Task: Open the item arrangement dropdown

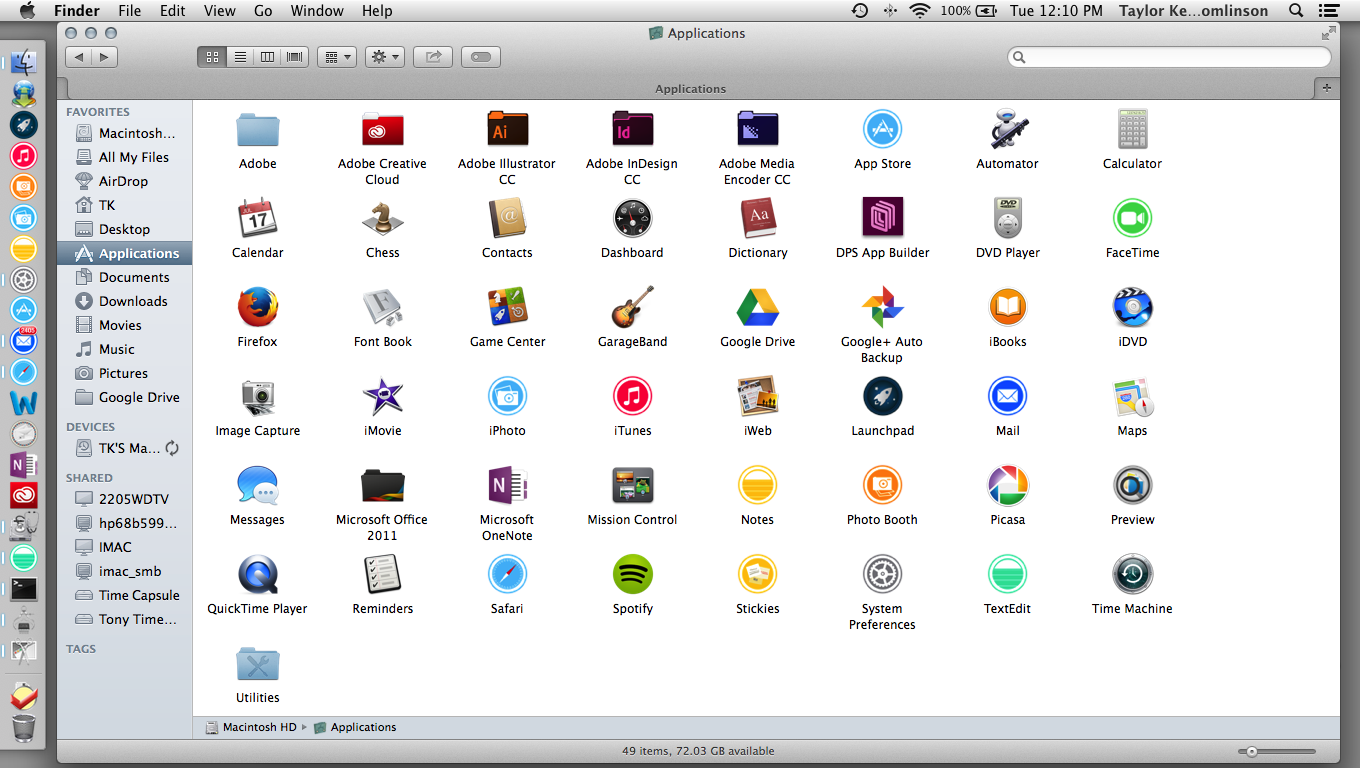Action: (337, 57)
